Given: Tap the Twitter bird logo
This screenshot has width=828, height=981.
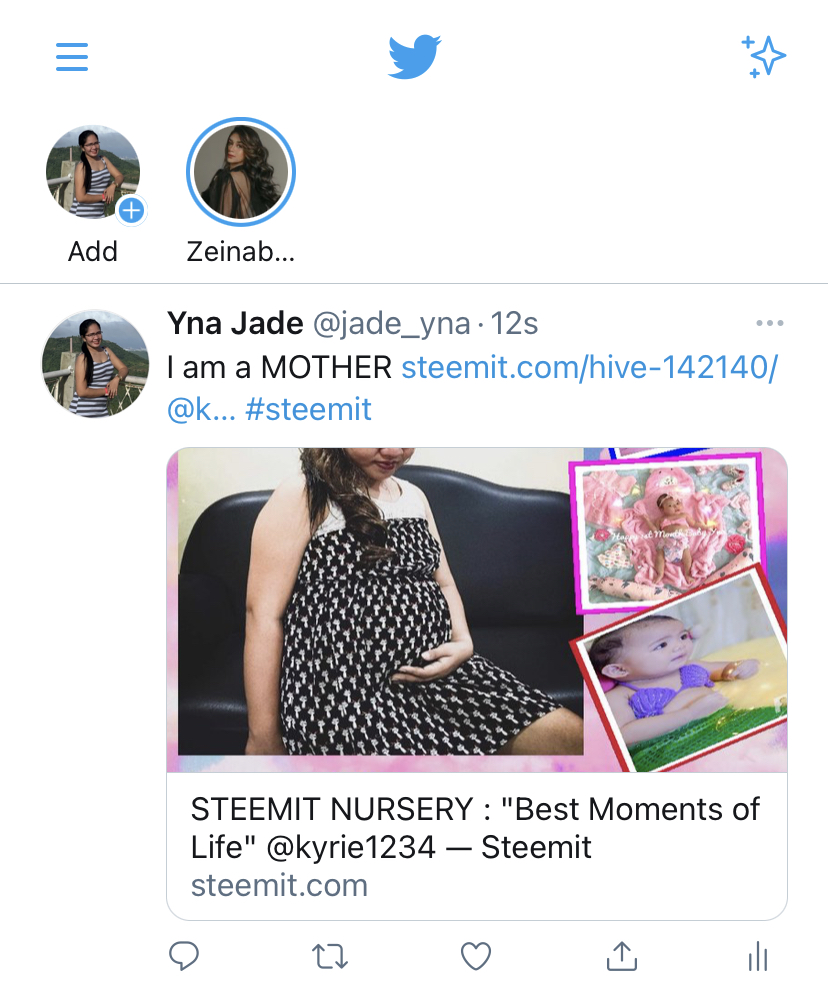Looking at the screenshot, I should point(414,57).
